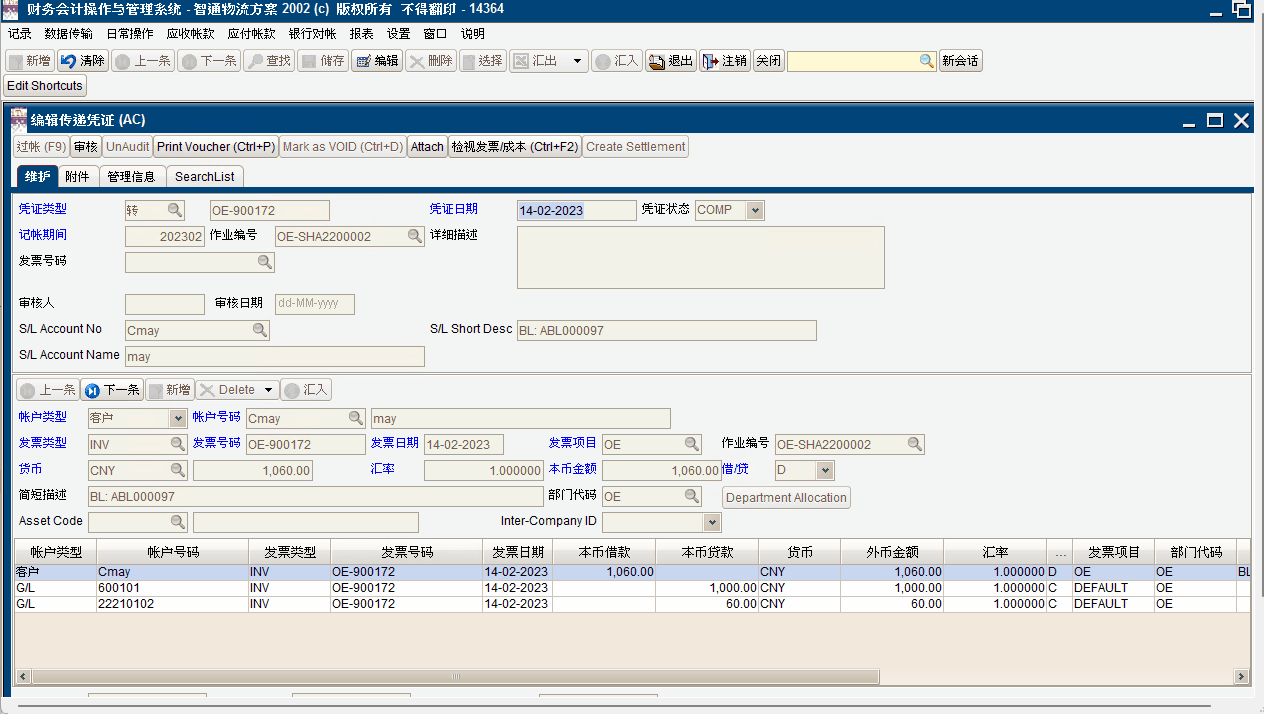This screenshot has width=1264, height=714.
Task: Click the Print Voucher (Ctrl+P) button
Action: [216, 147]
